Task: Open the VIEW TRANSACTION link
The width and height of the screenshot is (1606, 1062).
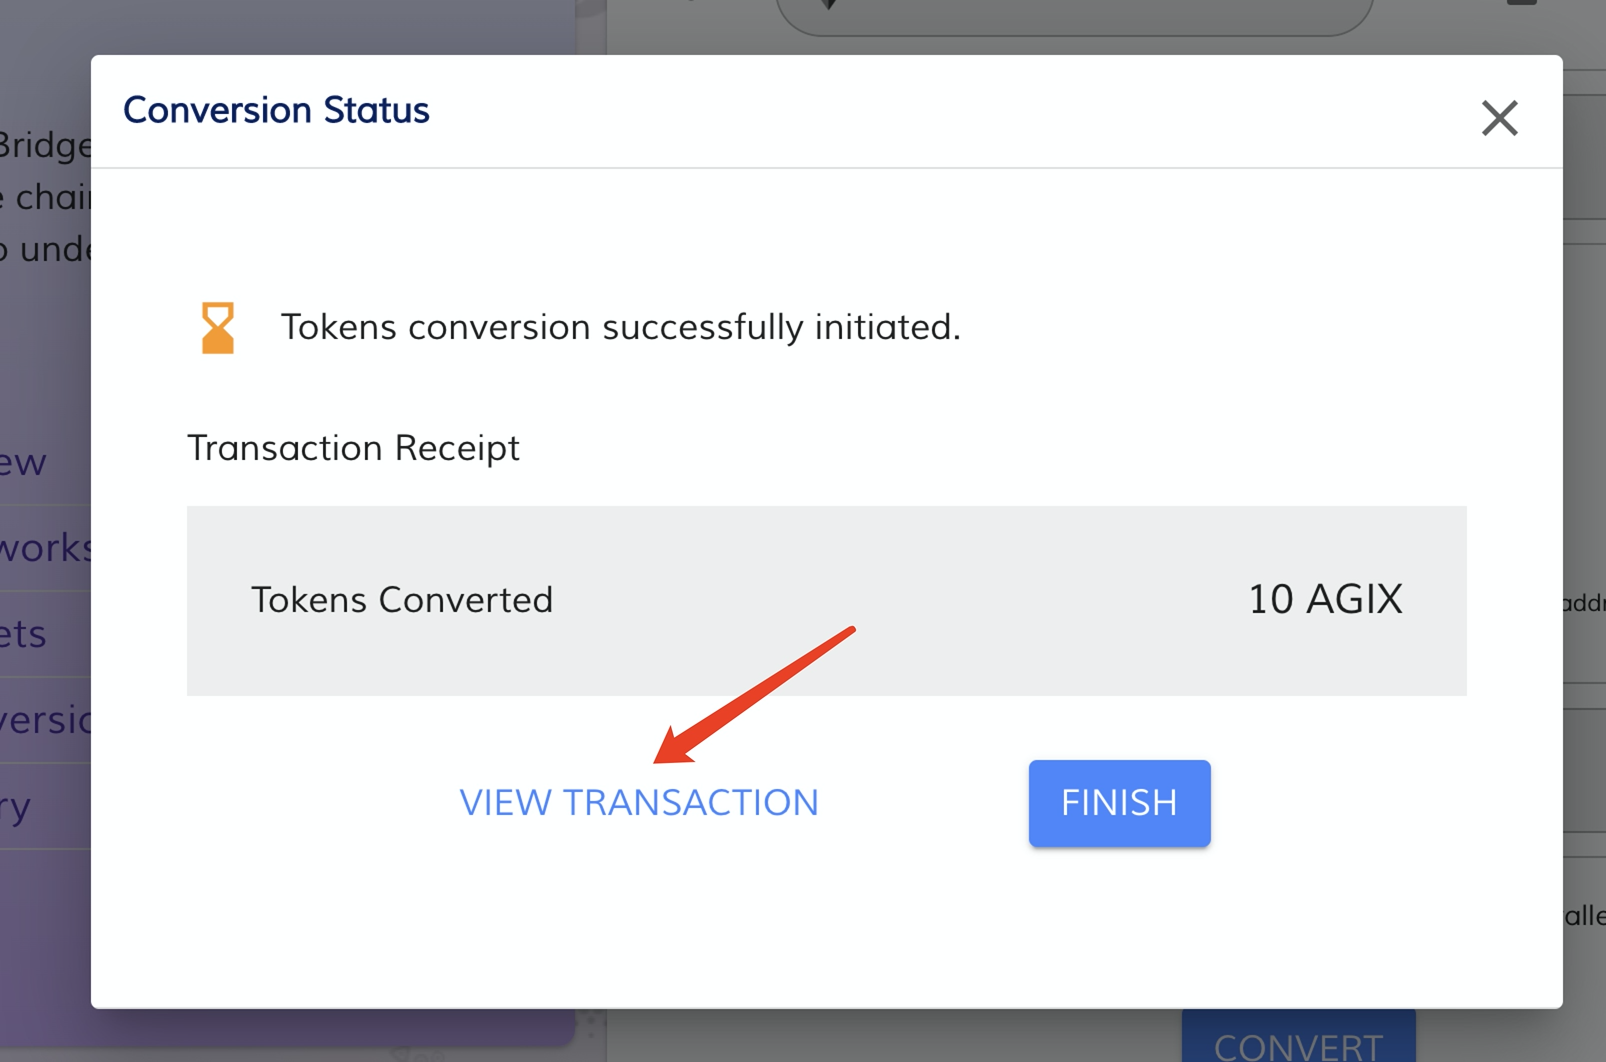Action: coord(639,802)
